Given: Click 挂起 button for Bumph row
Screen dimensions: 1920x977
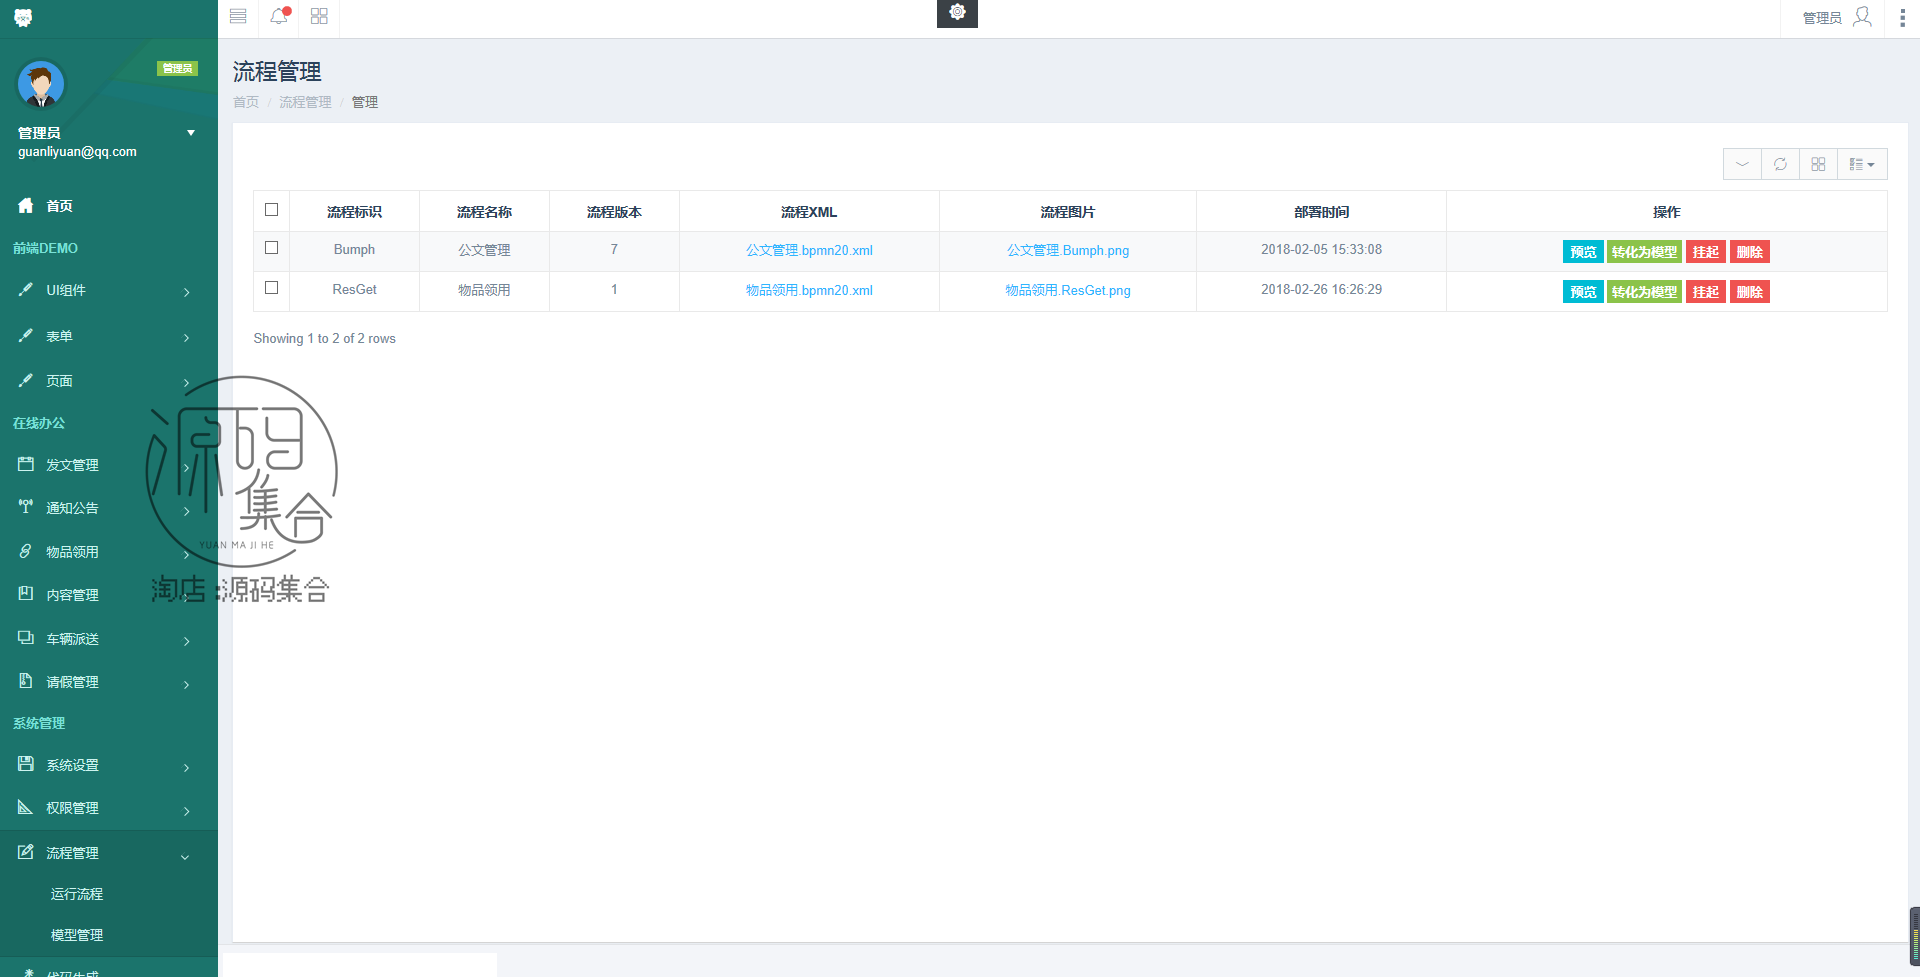Looking at the screenshot, I should (1706, 252).
